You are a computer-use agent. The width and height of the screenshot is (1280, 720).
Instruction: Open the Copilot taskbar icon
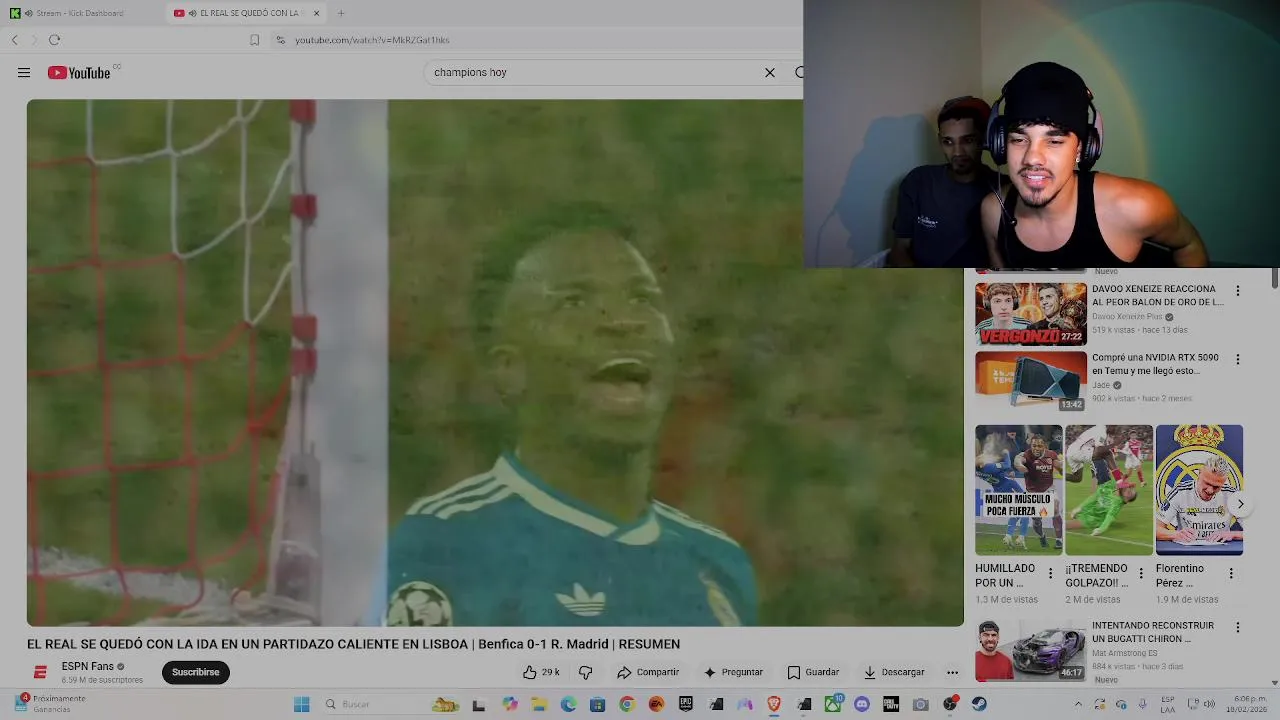click(510, 704)
